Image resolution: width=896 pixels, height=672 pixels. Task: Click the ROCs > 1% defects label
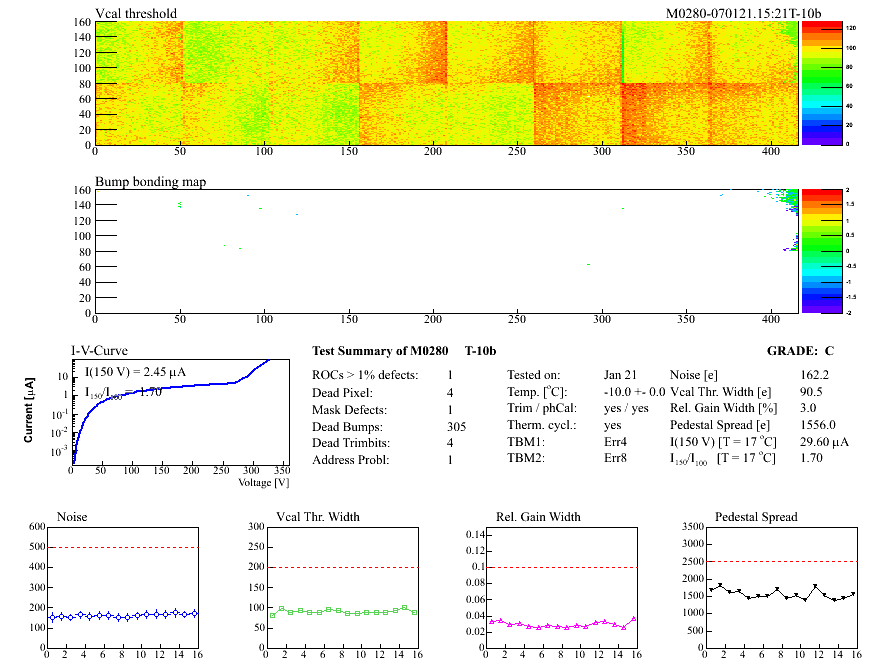[x=365, y=375]
